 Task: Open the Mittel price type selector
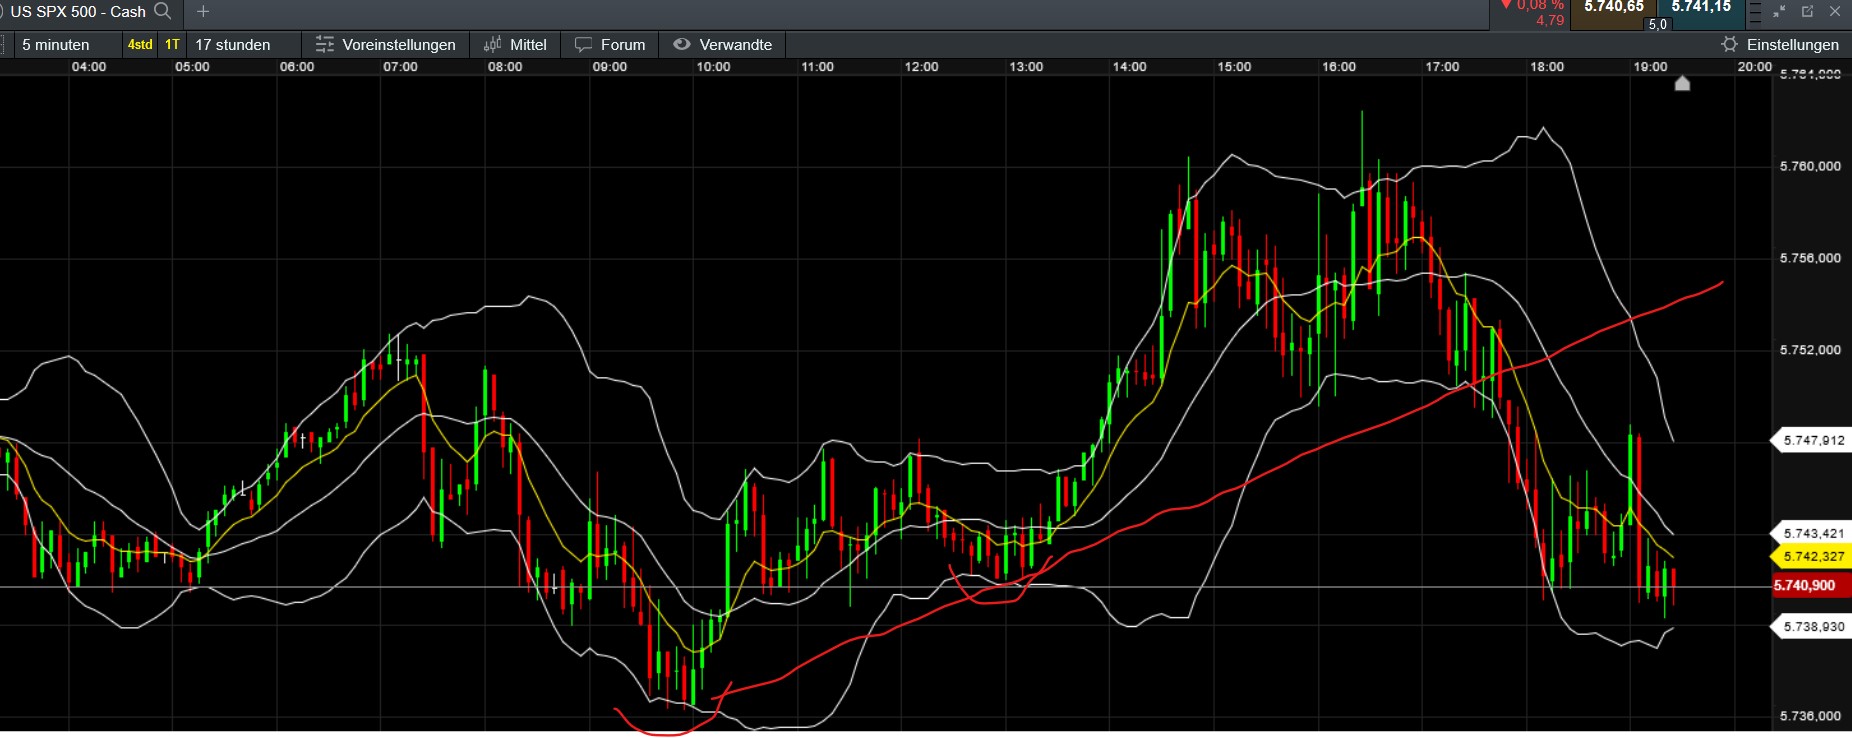tap(515, 44)
